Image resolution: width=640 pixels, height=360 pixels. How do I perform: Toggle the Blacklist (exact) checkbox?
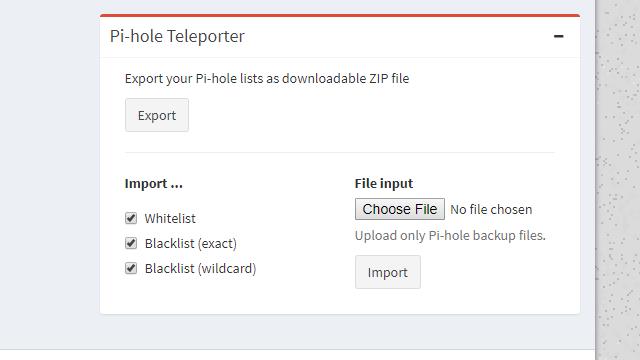point(131,243)
